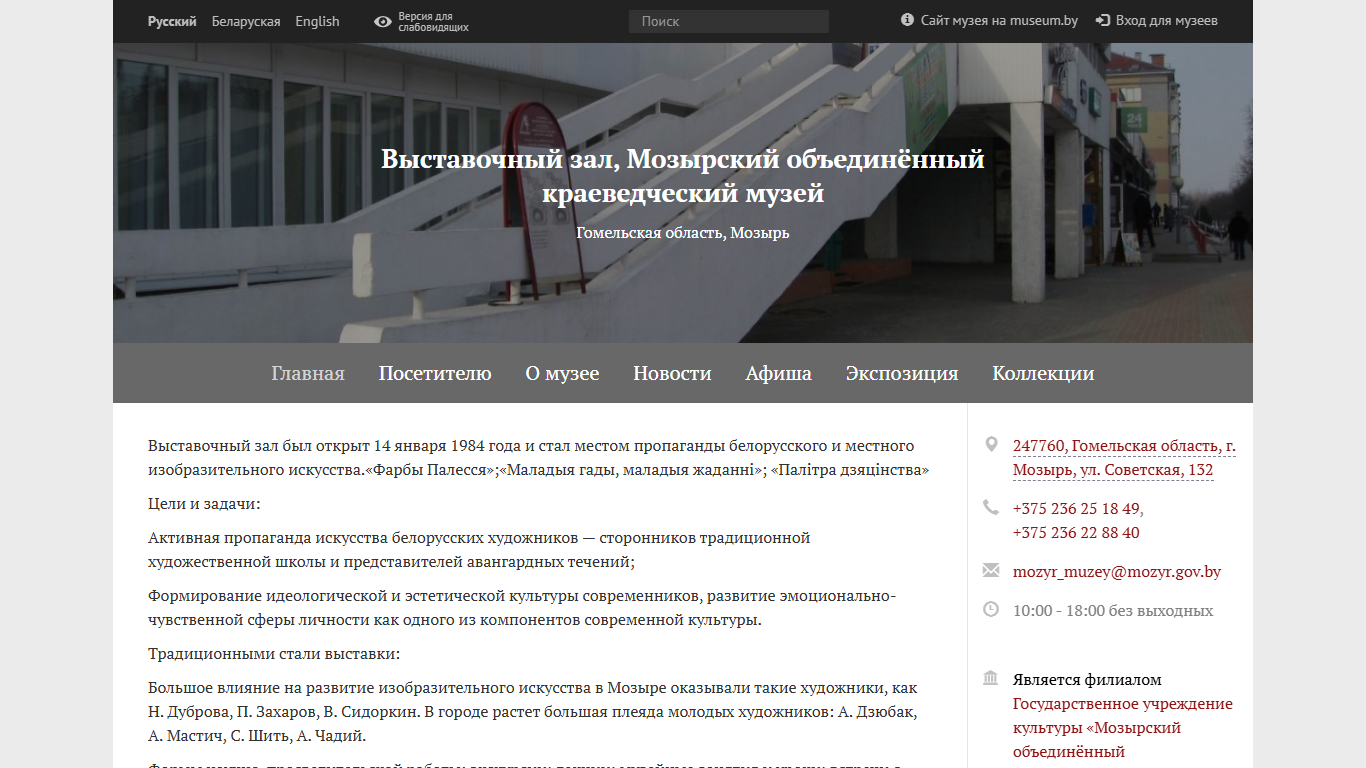Click the label 'Является филиалом'
This screenshot has height=768, width=1366.
pyautogui.click(x=1087, y=680)
